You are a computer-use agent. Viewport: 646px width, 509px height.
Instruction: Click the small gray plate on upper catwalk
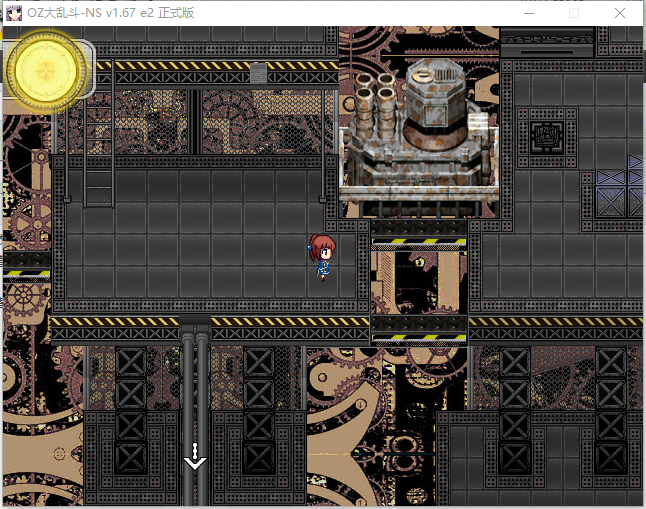click(x=258, y=73)
